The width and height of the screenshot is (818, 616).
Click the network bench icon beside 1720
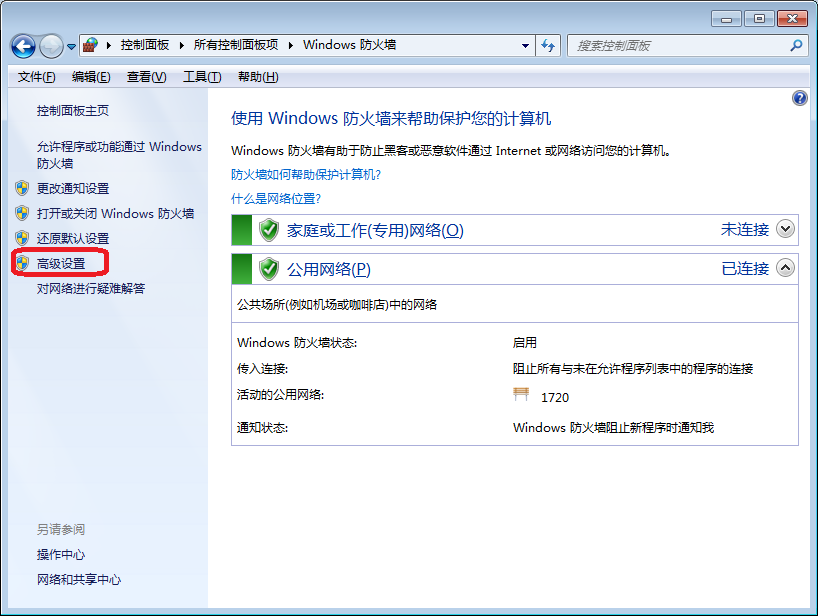[x=521, y=394]
